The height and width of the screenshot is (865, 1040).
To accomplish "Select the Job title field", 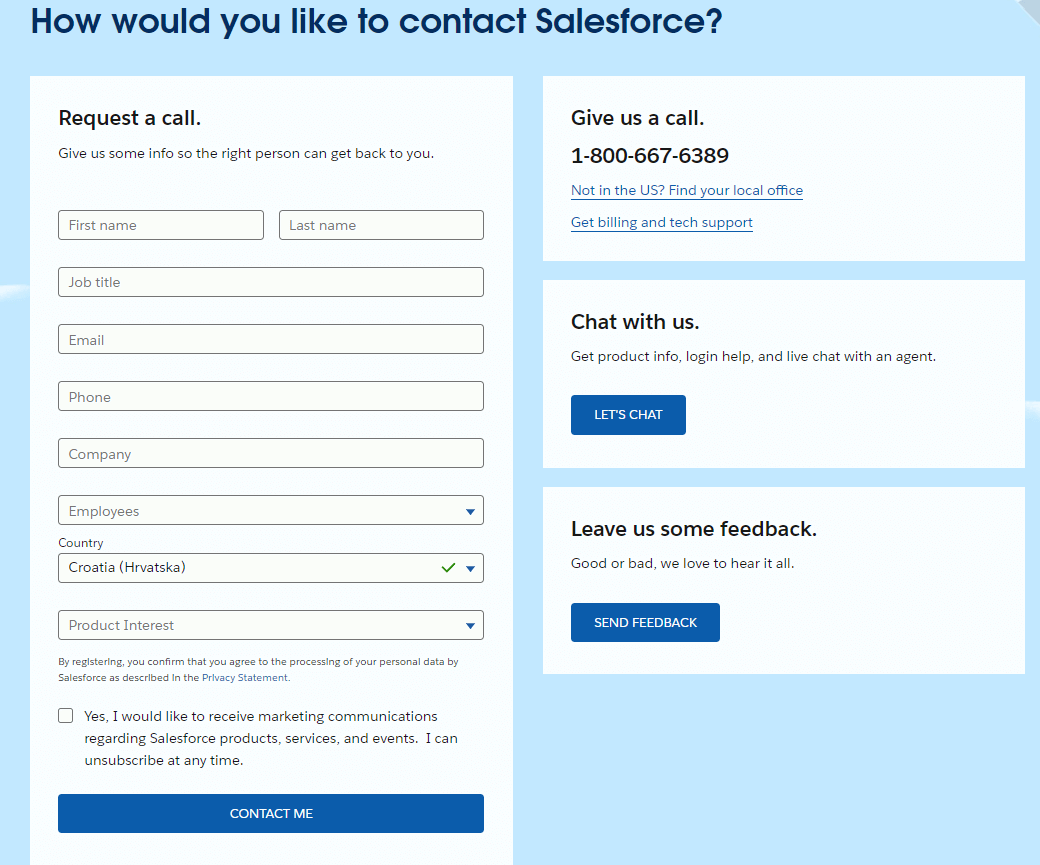I will click(270, 282).
